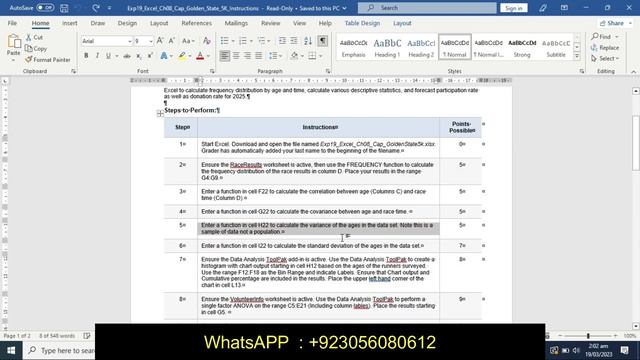640x360 pixels.
Task: Toggle Bold formatting
Action: point(86,56)
